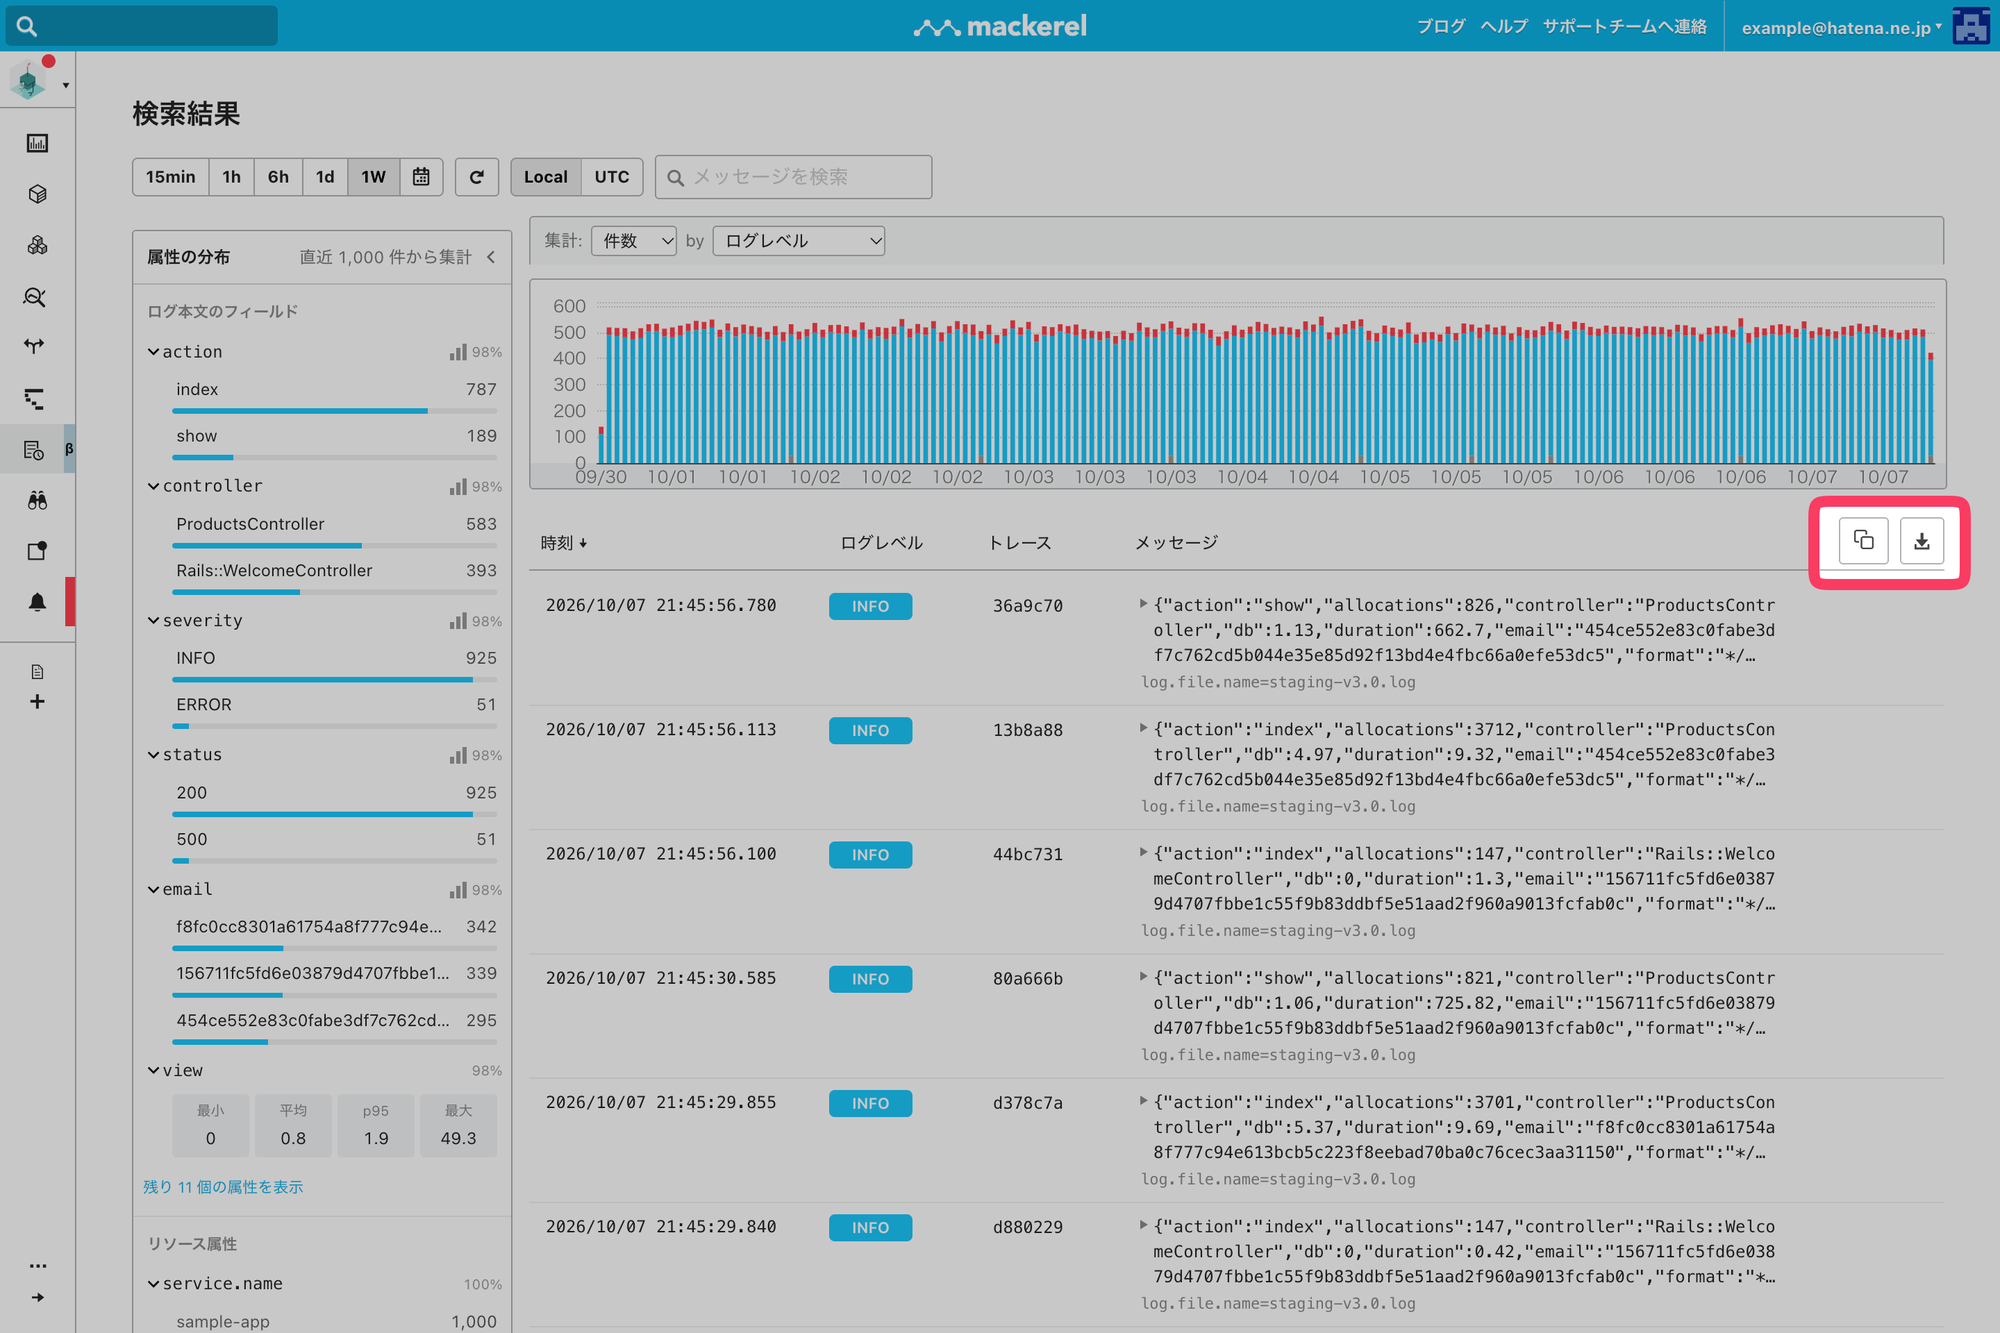Viewport: 2000px width, 1333px height.
Task: Open the alerts bell icon in sidebar
Action: tap(37, 602)
